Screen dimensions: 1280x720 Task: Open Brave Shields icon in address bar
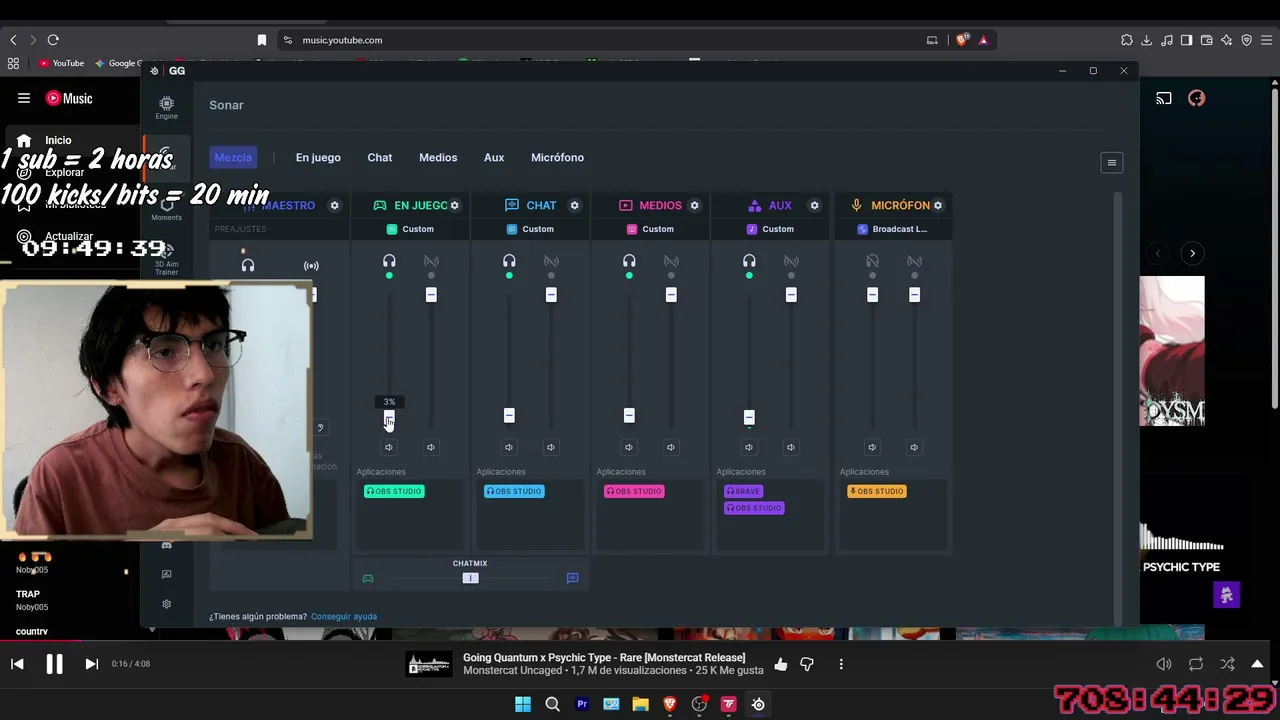pyautogui.click(x=962, y=40)
